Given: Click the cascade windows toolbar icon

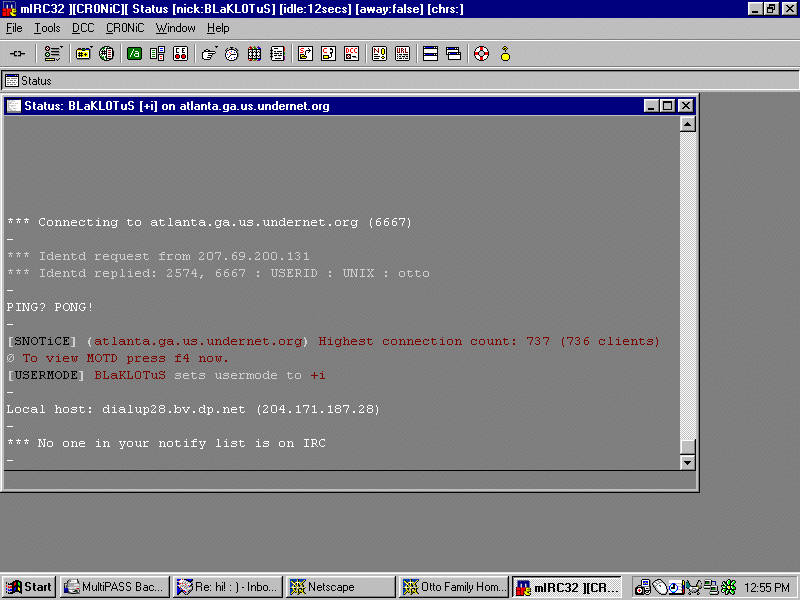Looking at the screenshot, I should pos(454,54).
